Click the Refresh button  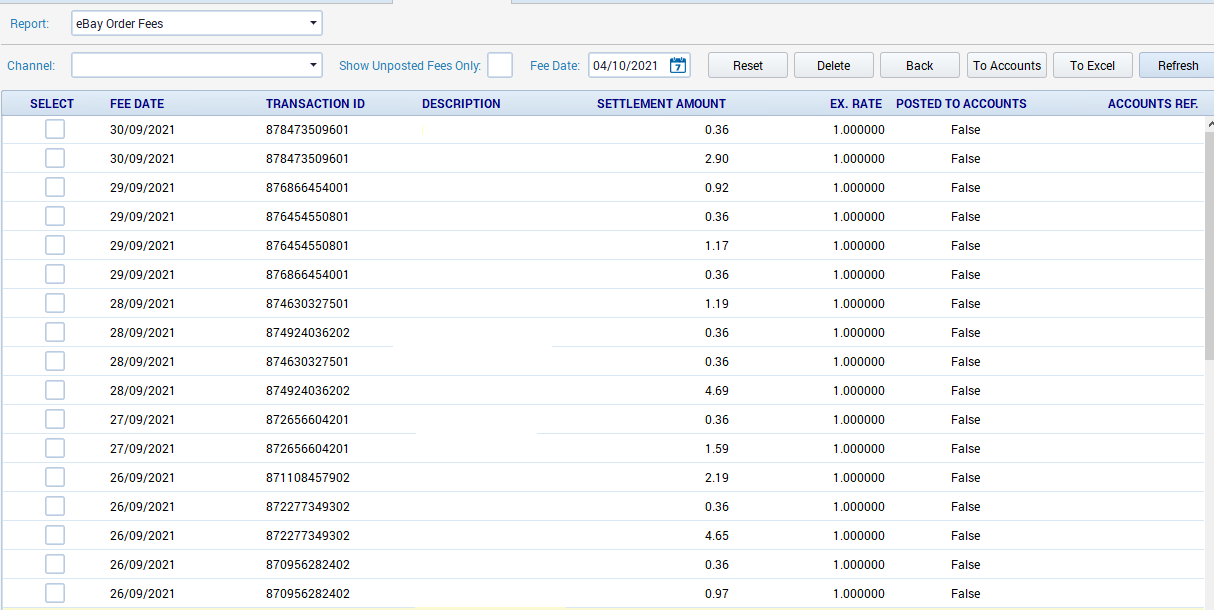tap(1178, 65)
